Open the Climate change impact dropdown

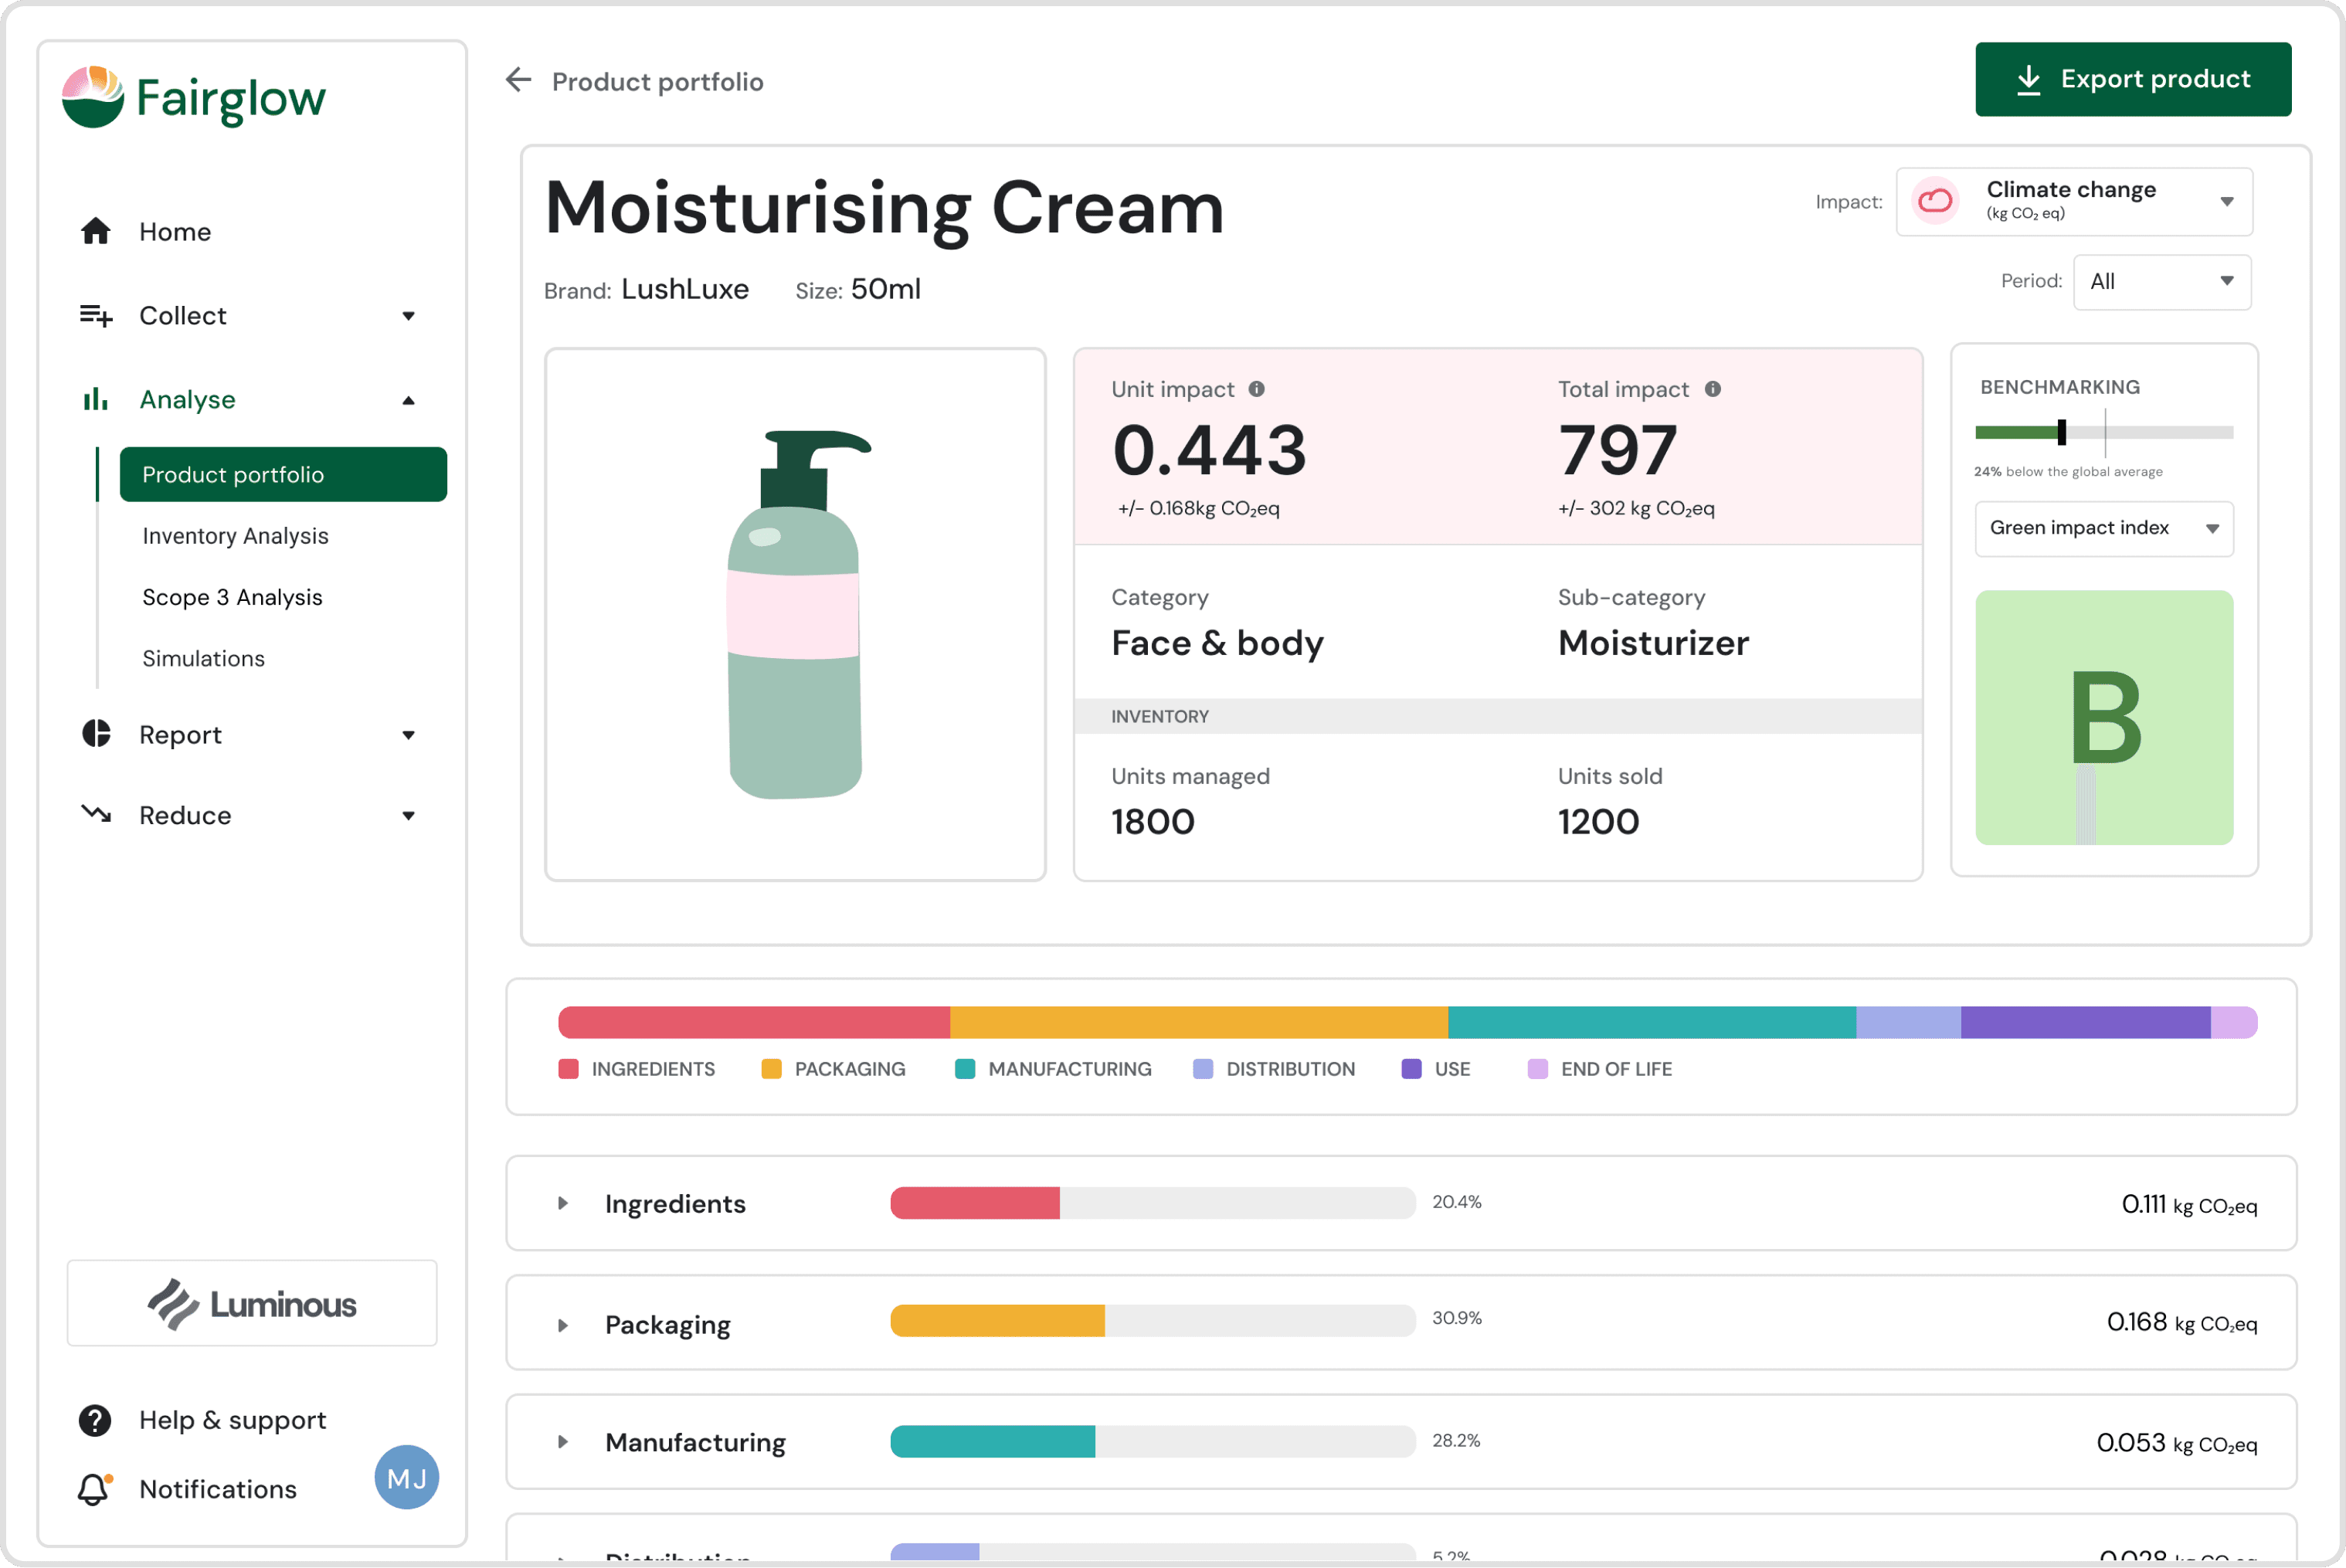pyautogui.click(x=2074, y=201)
